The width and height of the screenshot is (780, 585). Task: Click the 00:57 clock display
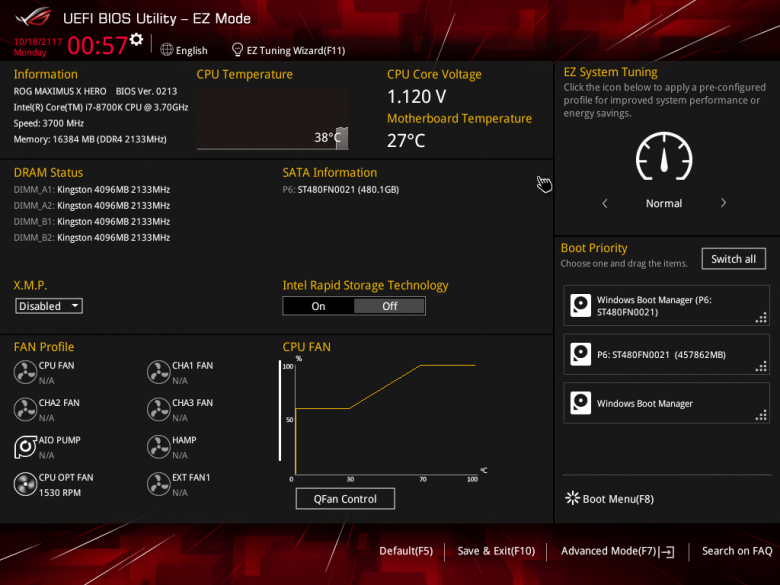click(98, 45)
